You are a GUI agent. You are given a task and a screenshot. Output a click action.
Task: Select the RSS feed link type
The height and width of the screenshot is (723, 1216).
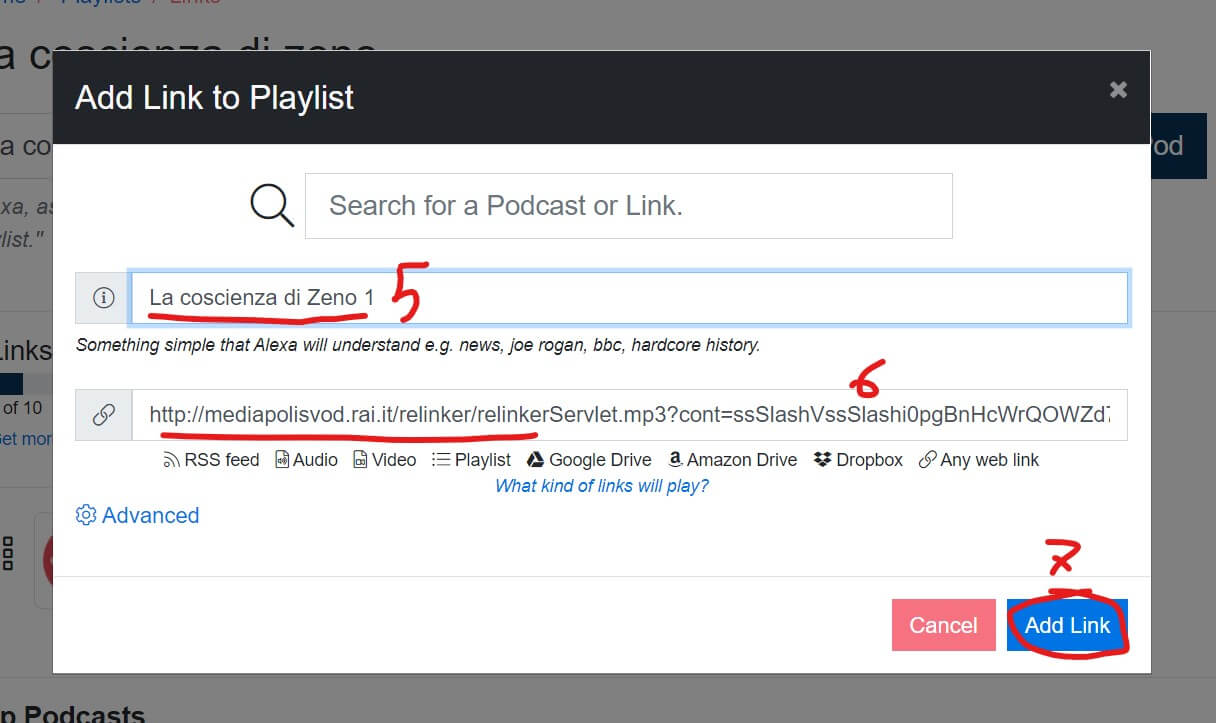point(211,460)
